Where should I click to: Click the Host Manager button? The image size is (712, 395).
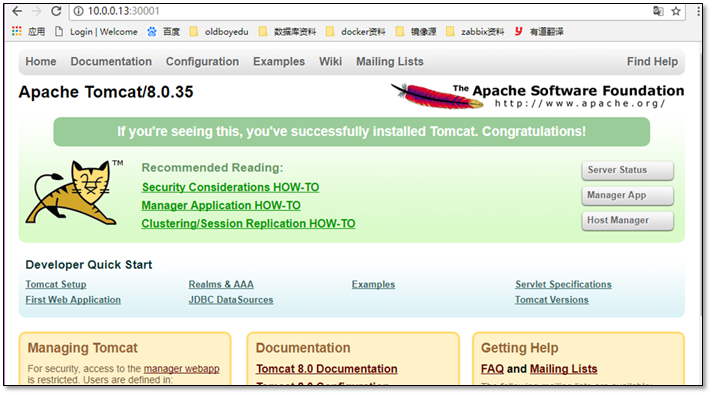click(x=628, y=221)
